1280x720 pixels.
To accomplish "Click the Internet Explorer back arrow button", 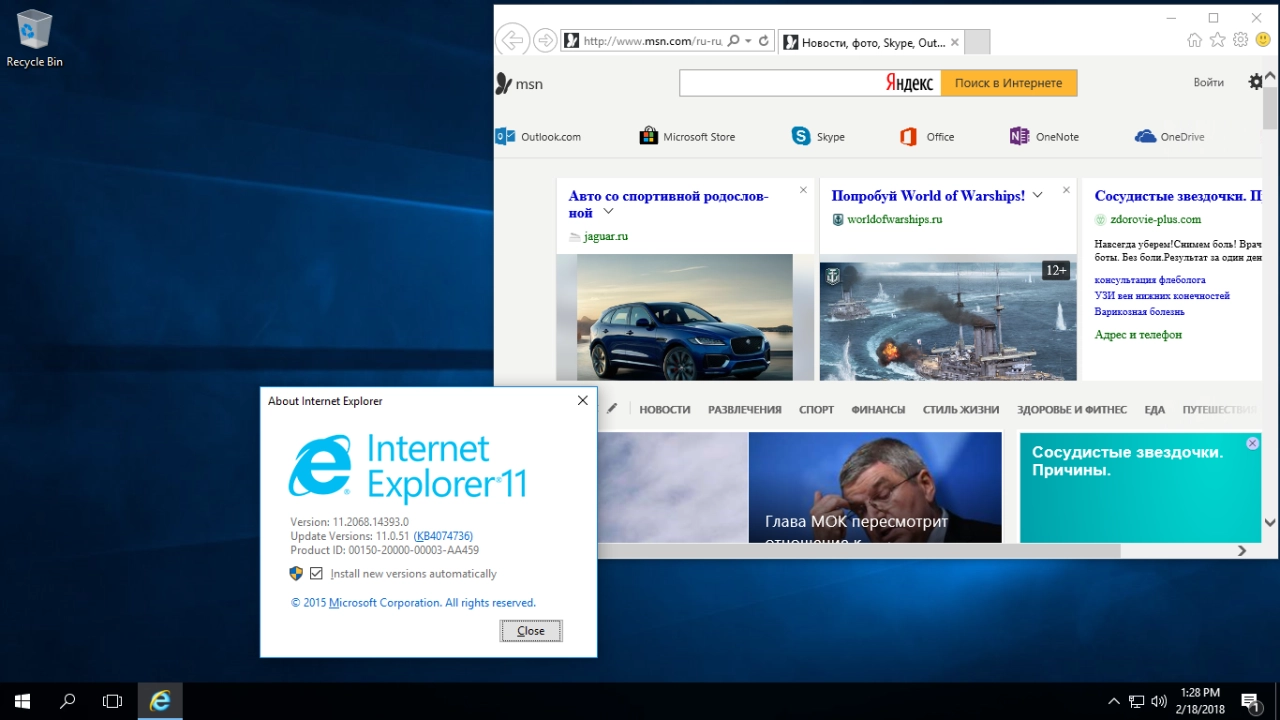I will click(512, 40).
